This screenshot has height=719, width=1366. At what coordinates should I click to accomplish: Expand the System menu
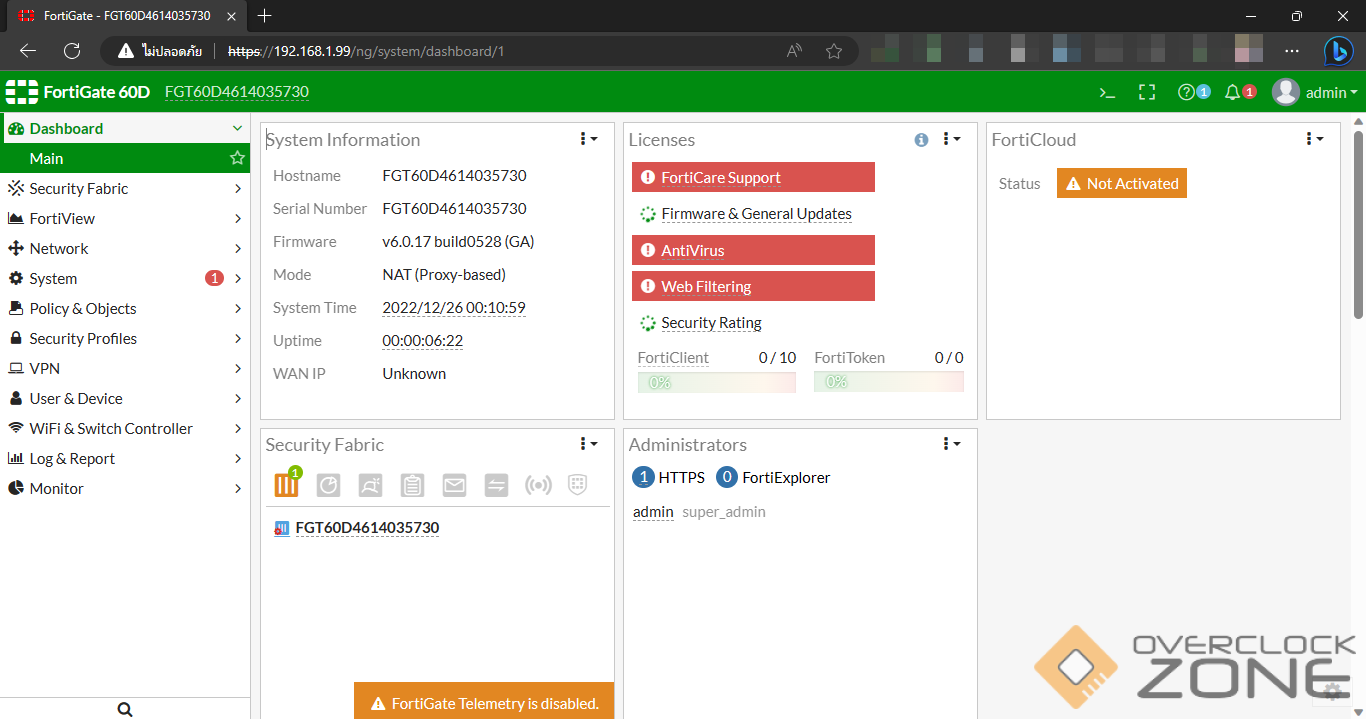coord(238,278)
